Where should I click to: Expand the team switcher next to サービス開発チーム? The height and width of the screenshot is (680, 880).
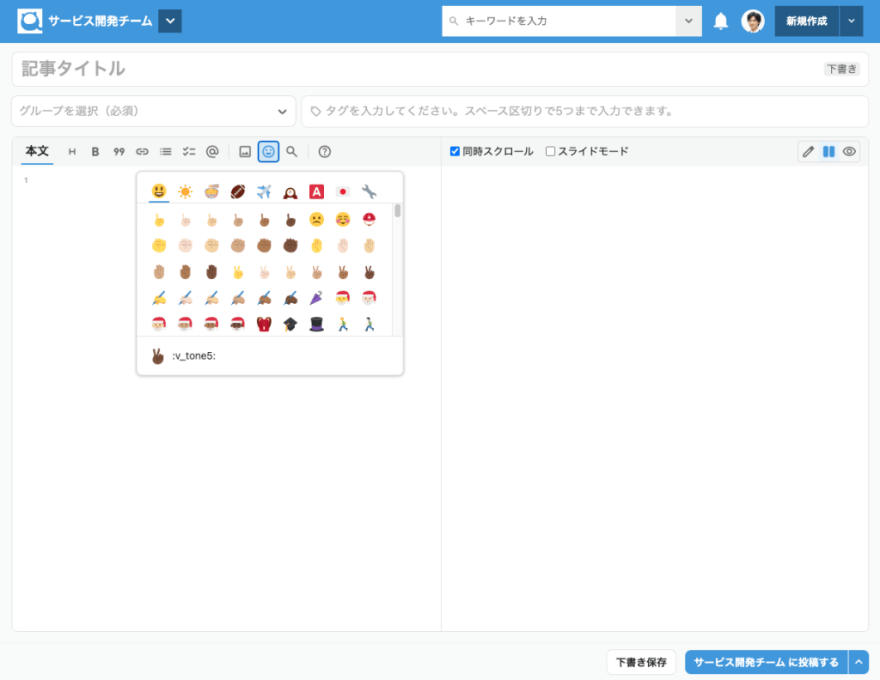[x=170, y=21]
